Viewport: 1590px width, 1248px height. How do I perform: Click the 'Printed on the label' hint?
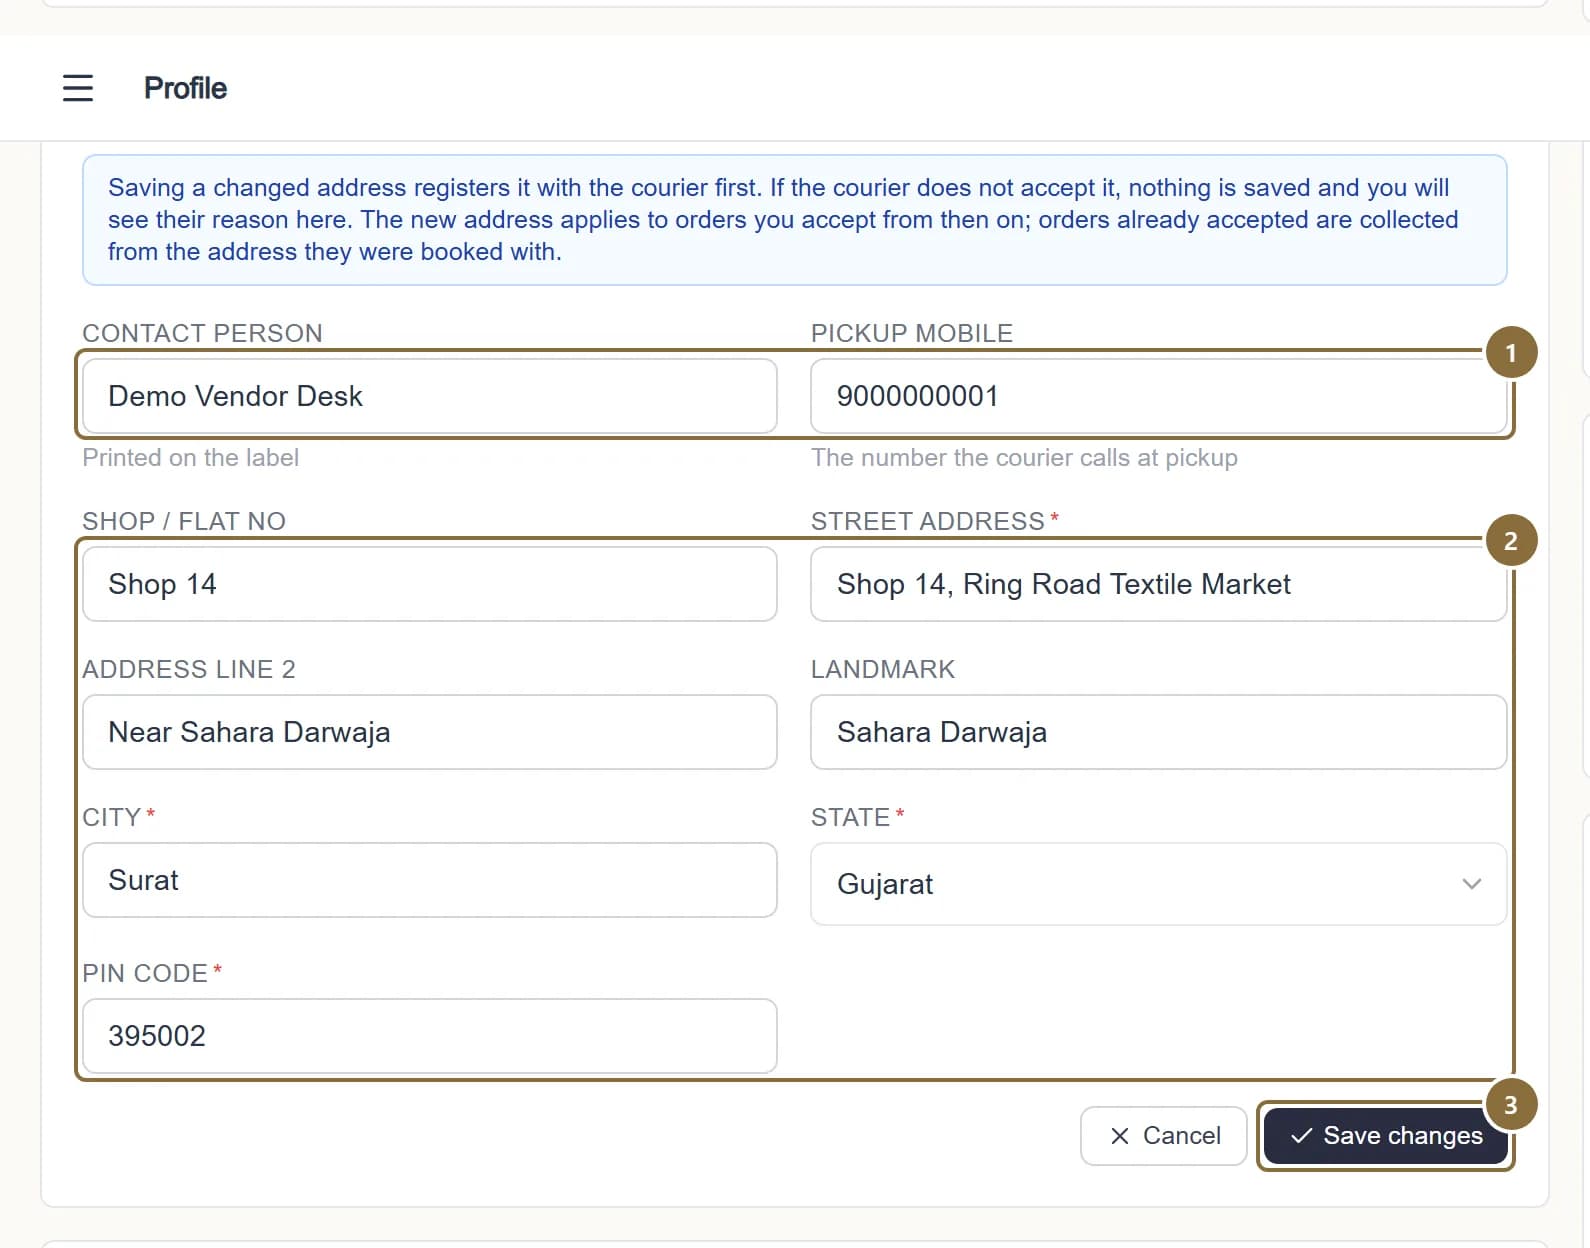(191, 458)
